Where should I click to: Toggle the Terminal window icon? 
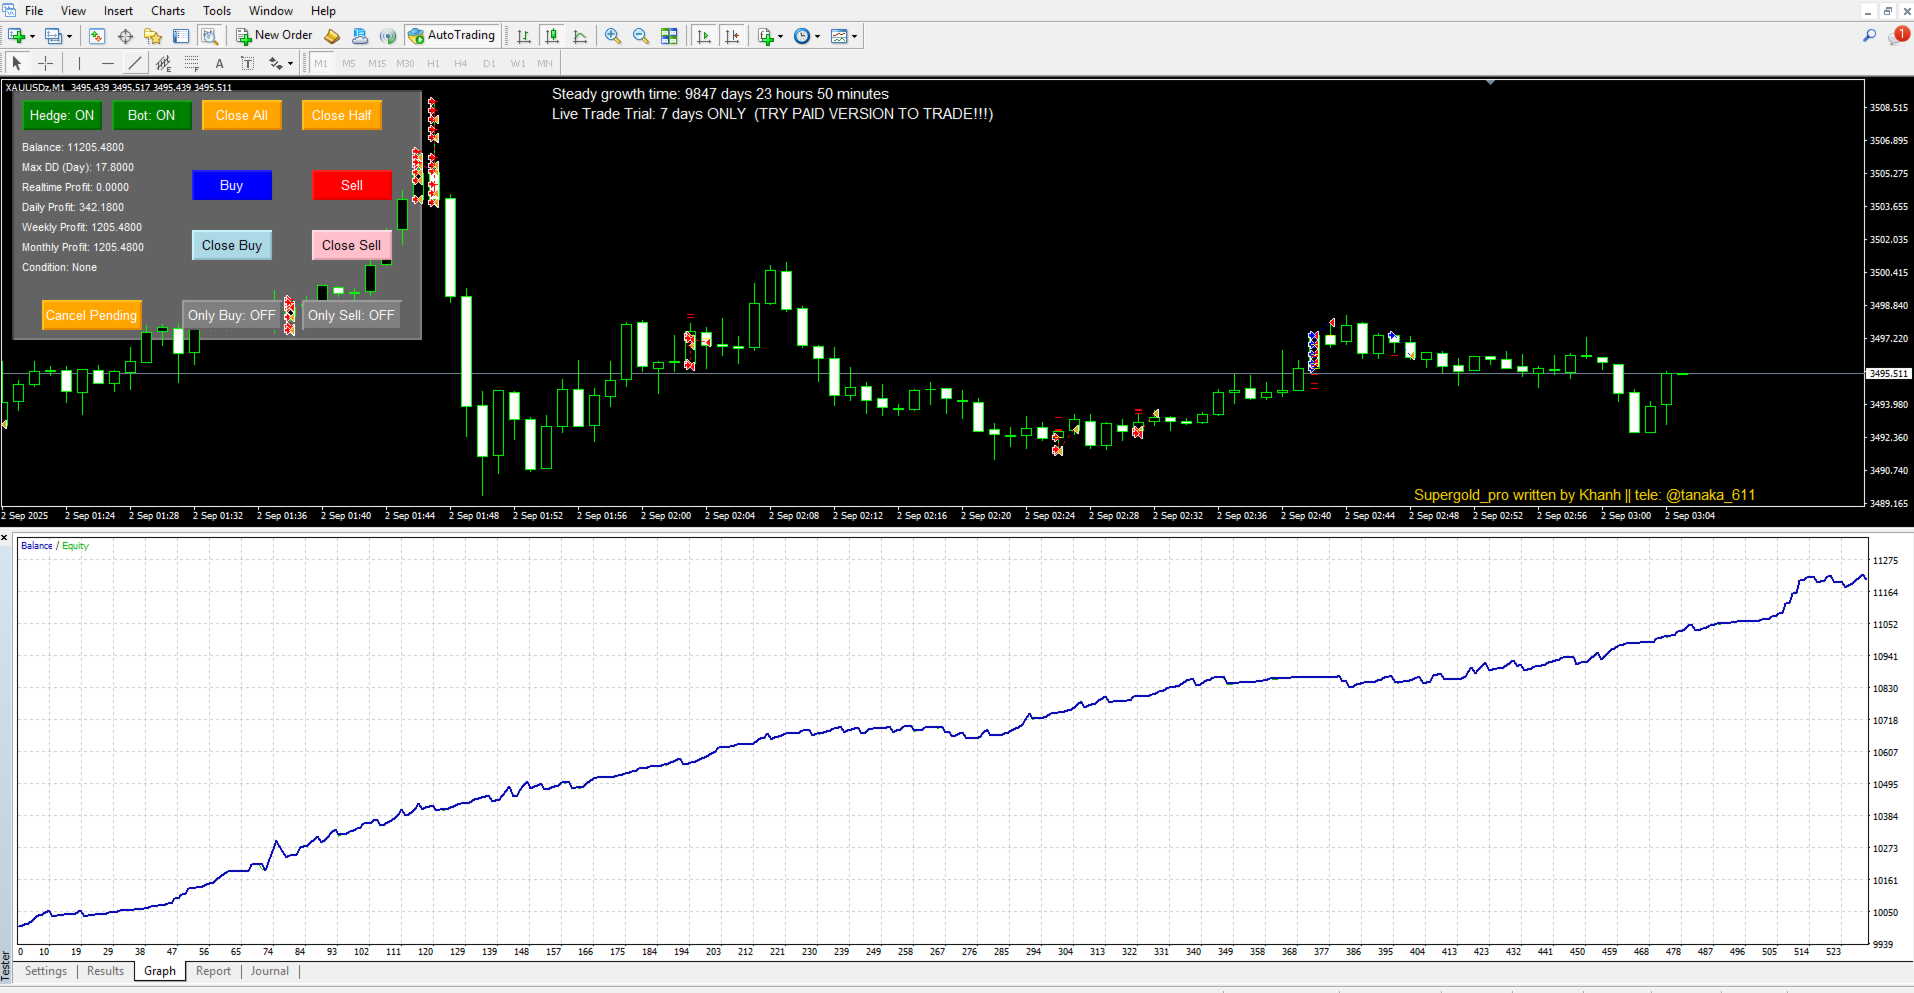[x=181, y=36]
